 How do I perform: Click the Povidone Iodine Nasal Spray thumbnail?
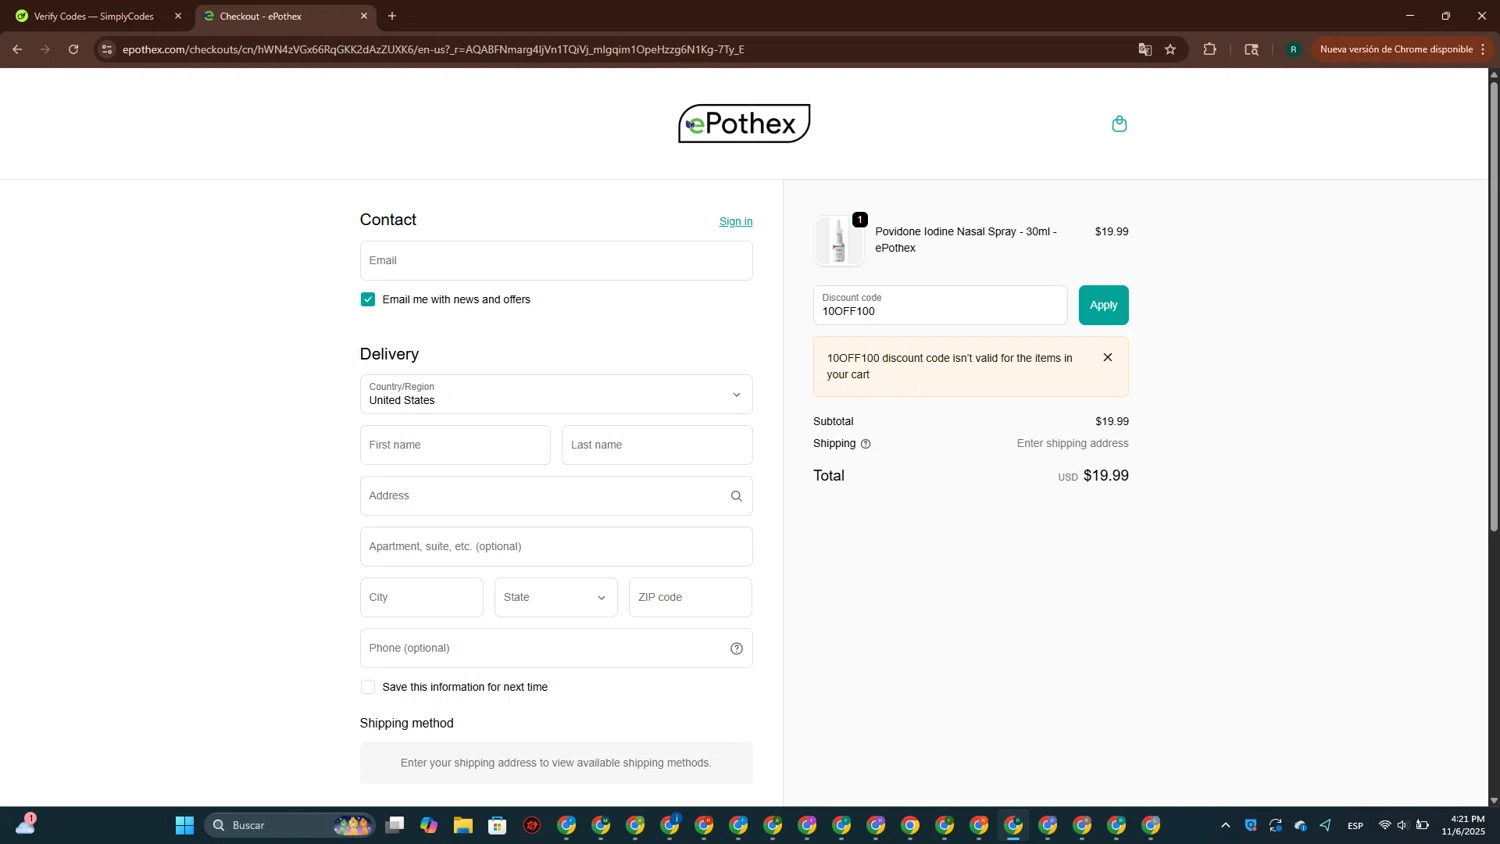[x=838, y=240]
